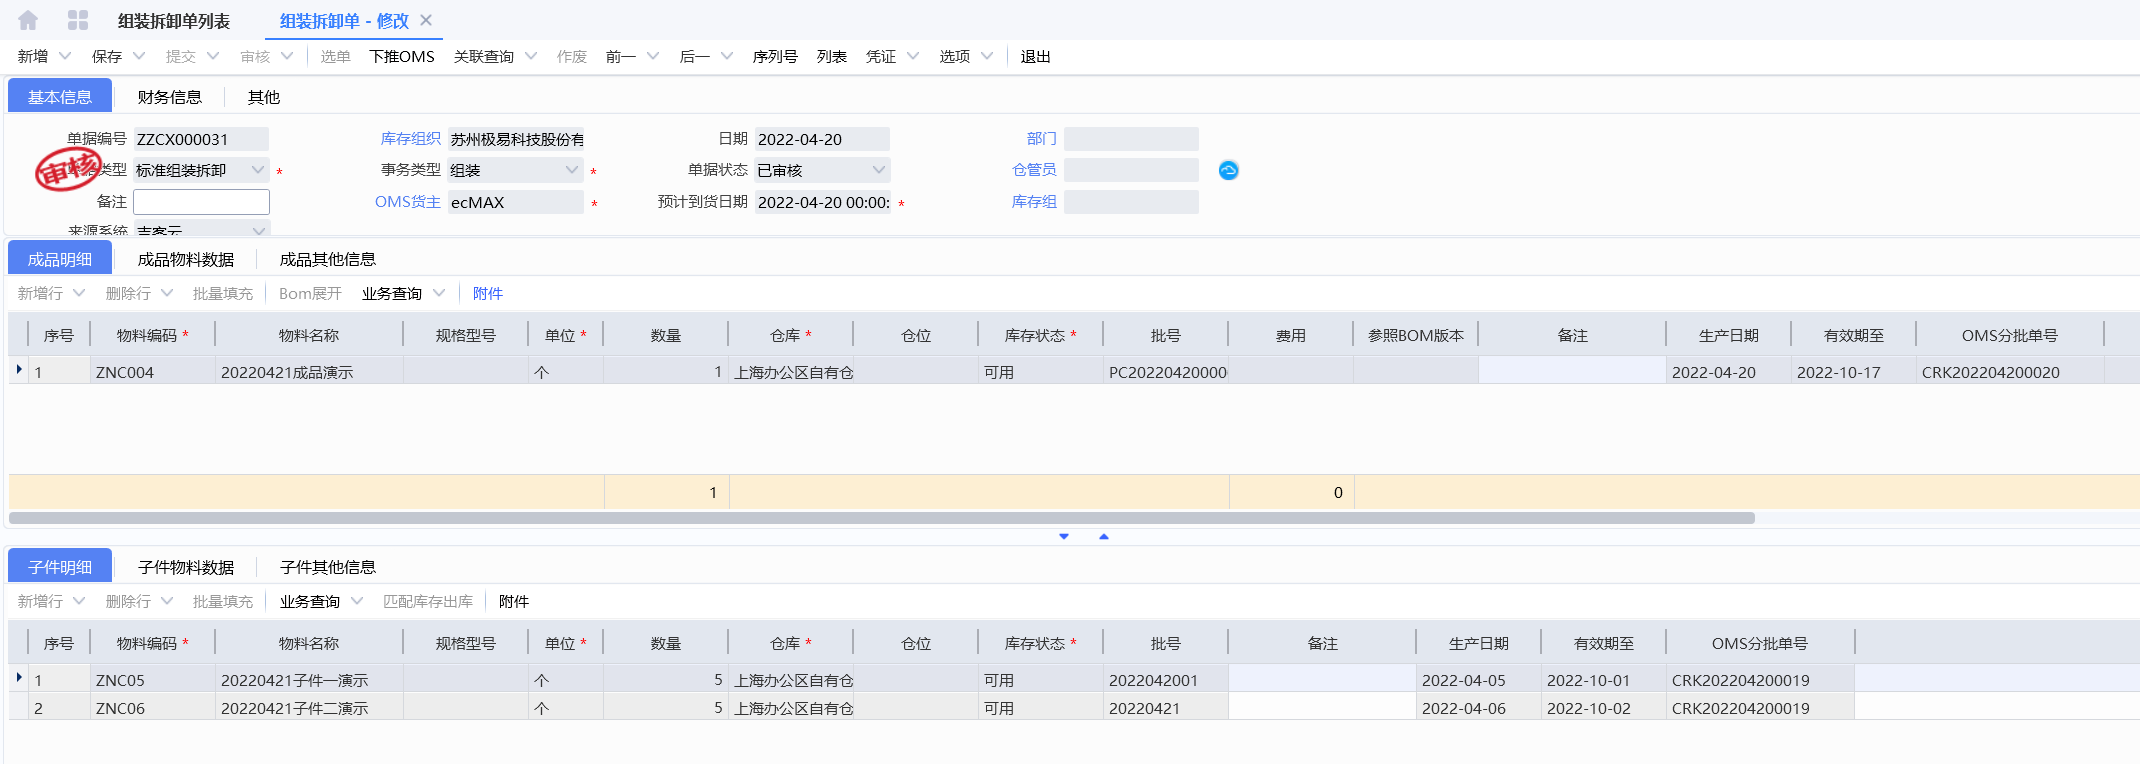
Task: Close the 组装拆卸单 - 修改 tab
Action: tap(426, 20)
